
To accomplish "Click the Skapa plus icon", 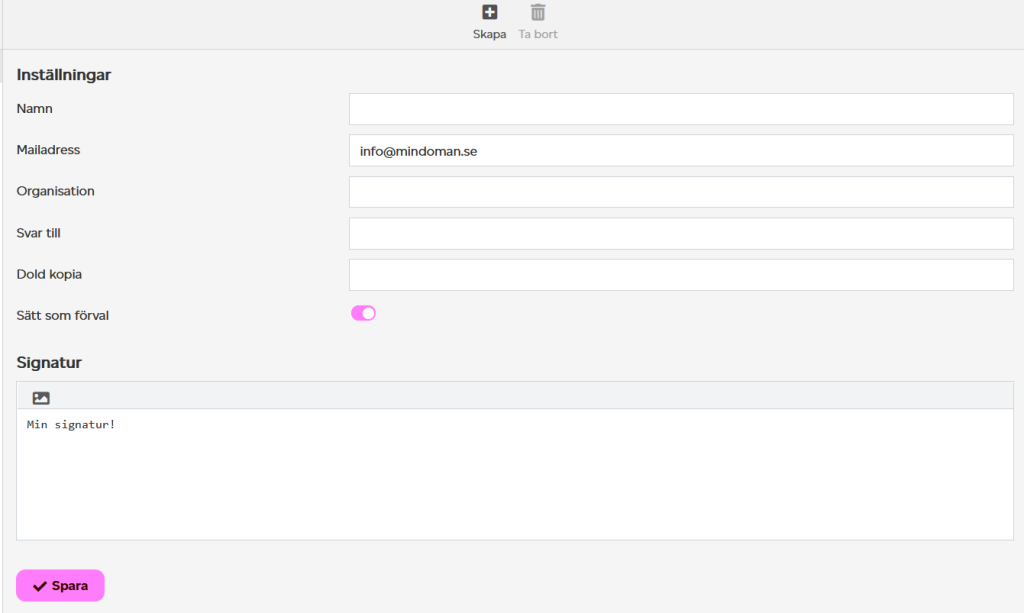I will tap(489, 13).
